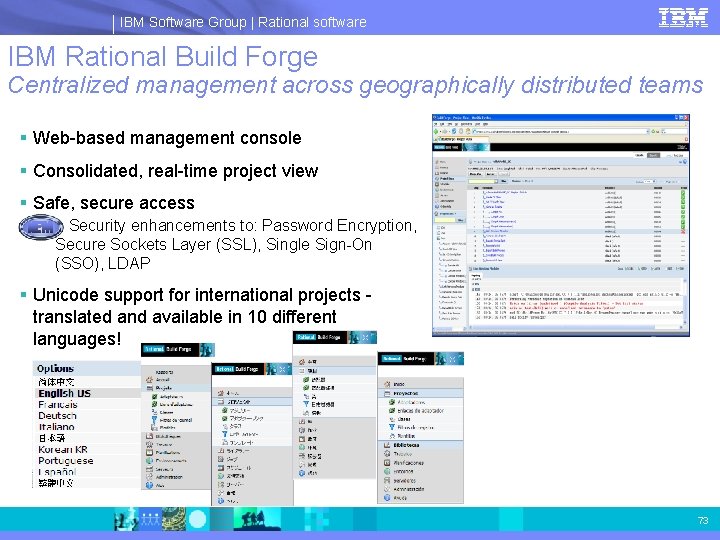The image size is (720, 540).
Task: Click blue IBM oval badge beside Security text
Action: coord(41,228)
